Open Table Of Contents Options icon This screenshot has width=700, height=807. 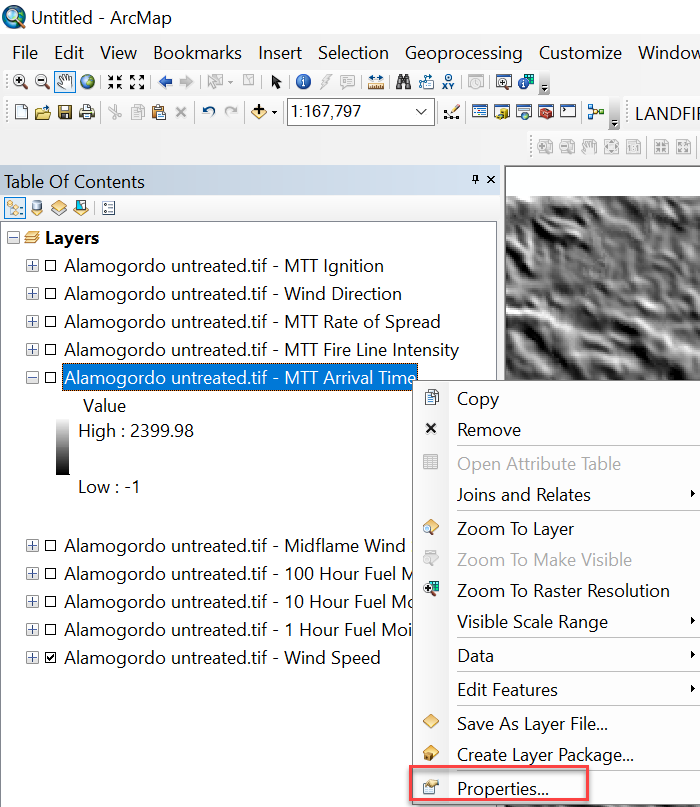(108, 208)
